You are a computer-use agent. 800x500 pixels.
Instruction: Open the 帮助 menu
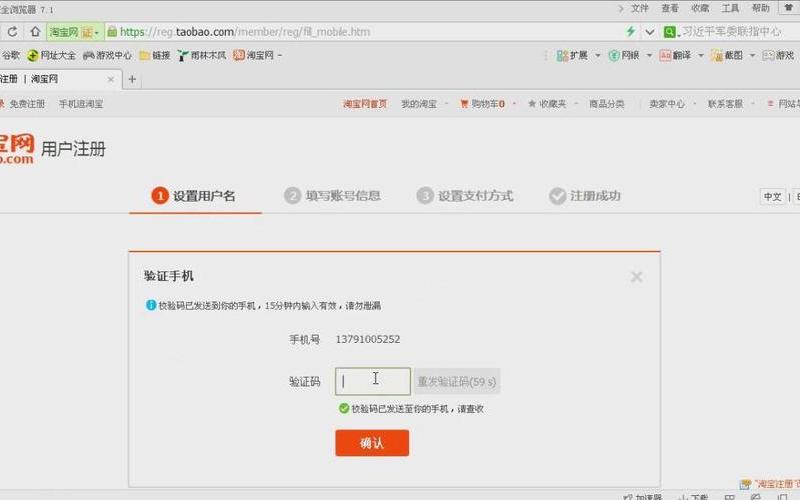[760, 8]
